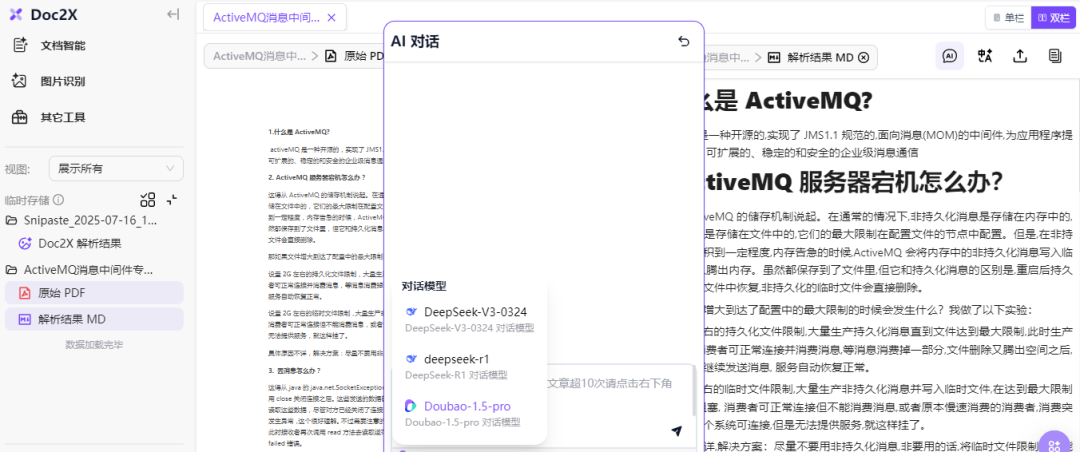
Task: Open 图片识别 in sidebar
Action: click(63, 81)
